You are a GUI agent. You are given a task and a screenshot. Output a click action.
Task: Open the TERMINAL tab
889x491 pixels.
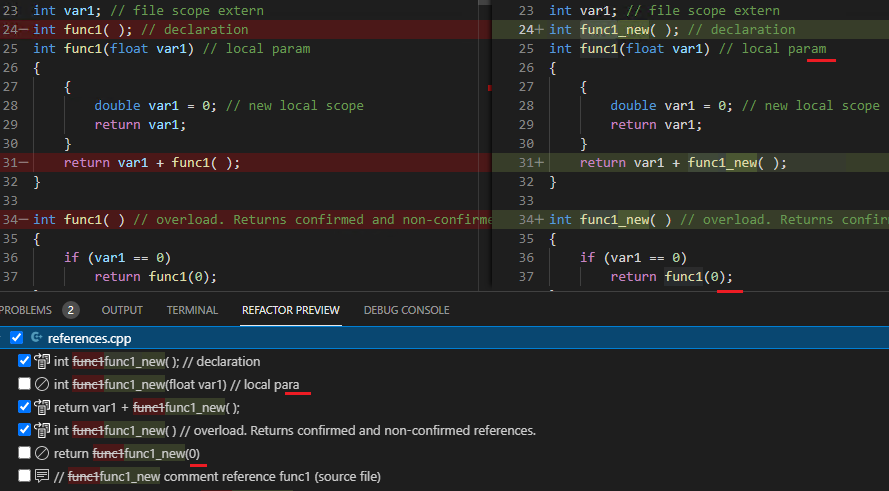coord(192,310)
